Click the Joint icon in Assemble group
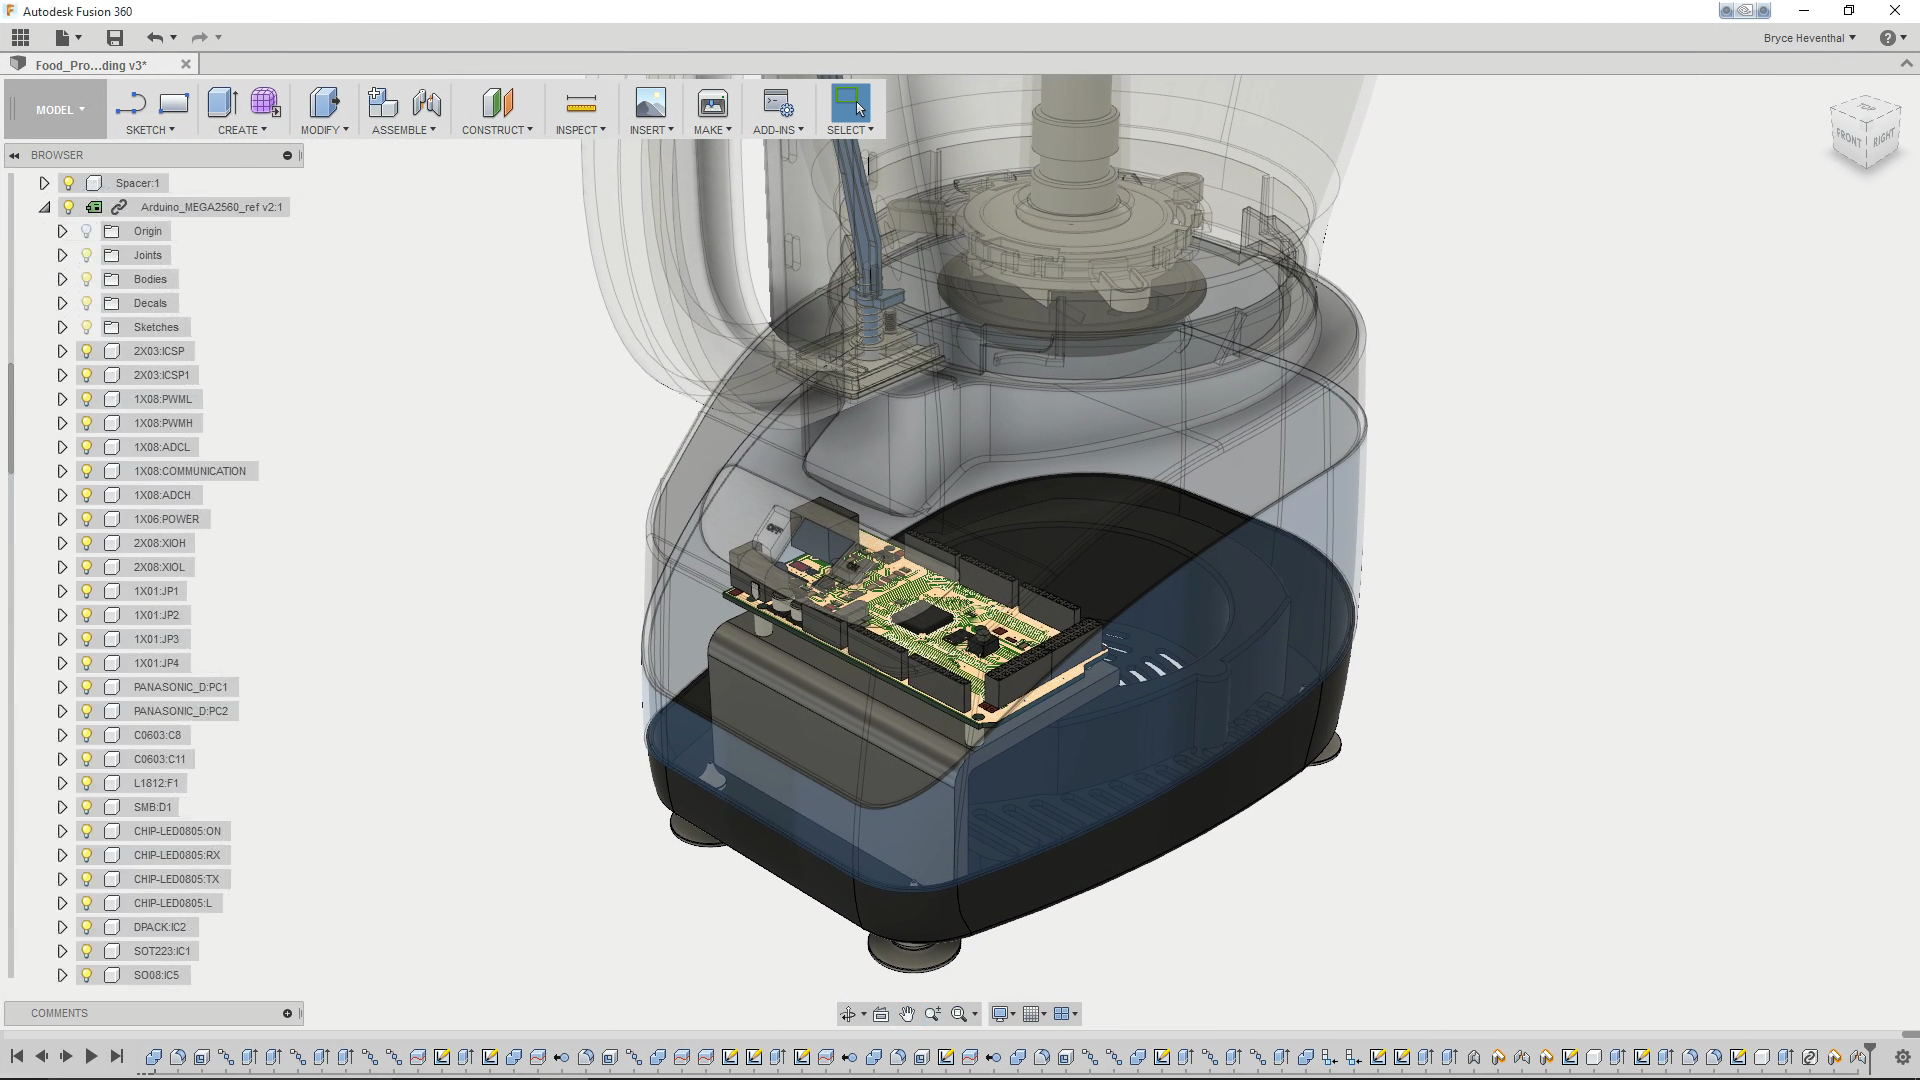1920x1080 pixels. [x=427, y=103]
